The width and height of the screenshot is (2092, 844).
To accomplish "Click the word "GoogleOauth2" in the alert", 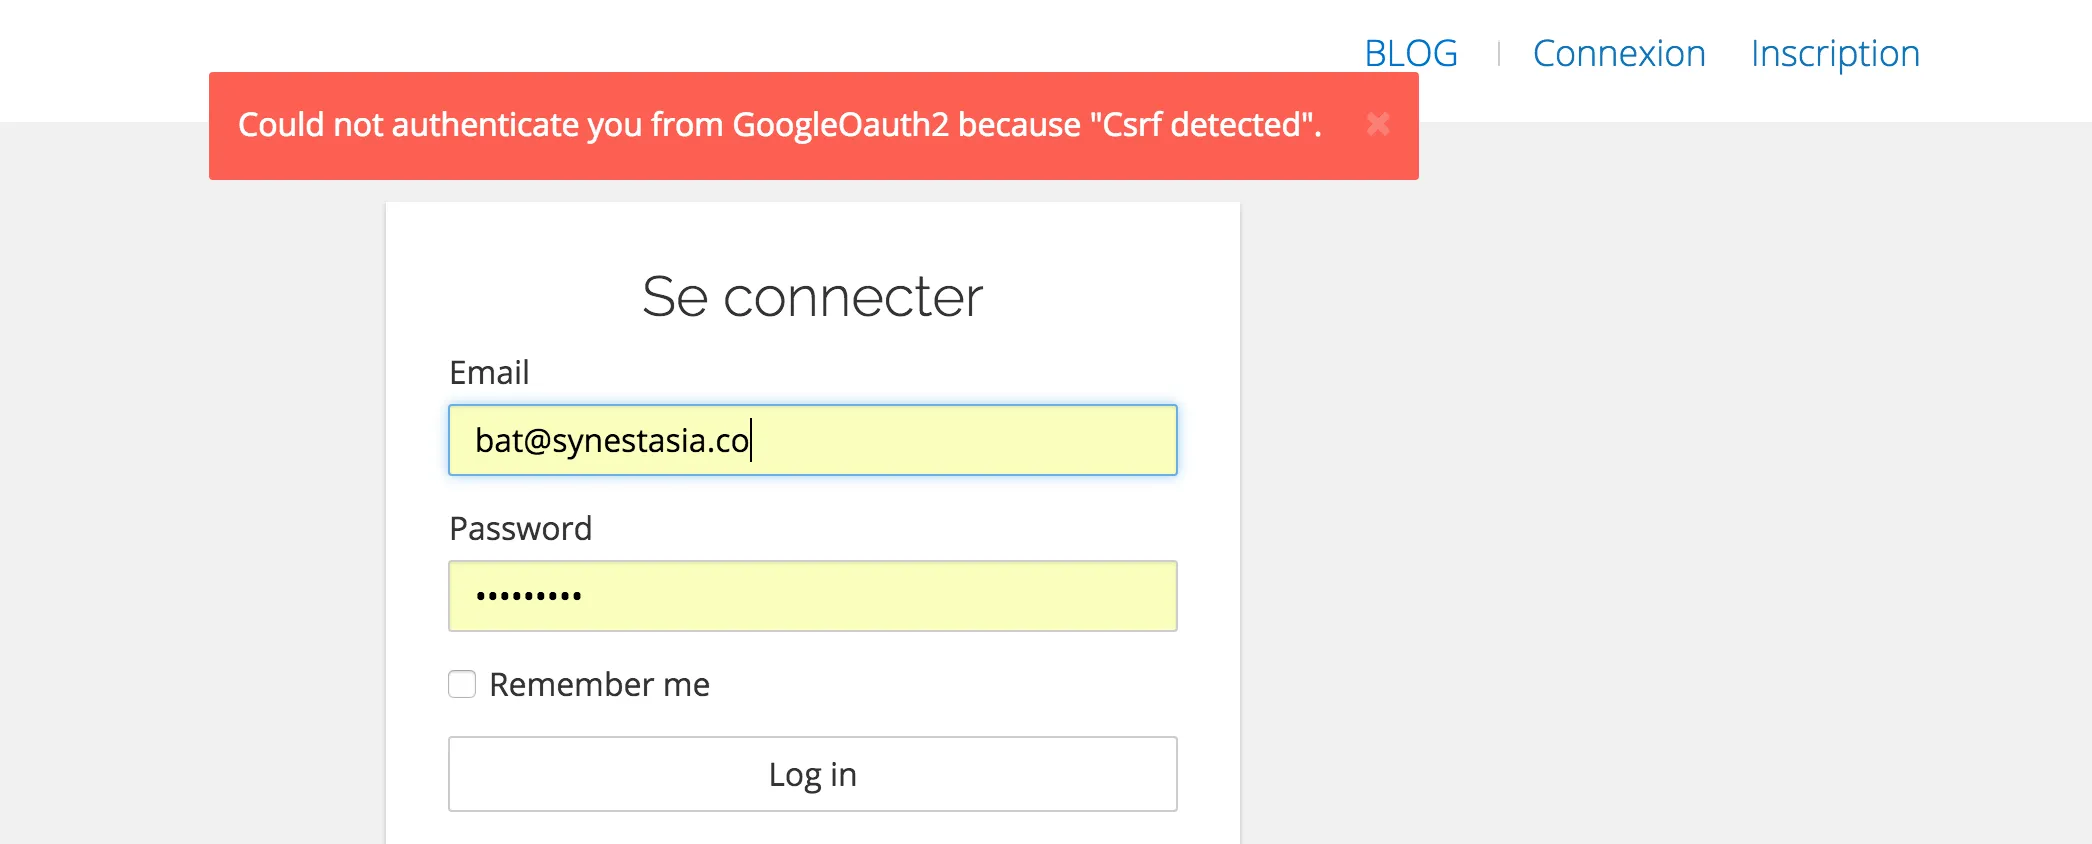I will (x=840, y=125).
